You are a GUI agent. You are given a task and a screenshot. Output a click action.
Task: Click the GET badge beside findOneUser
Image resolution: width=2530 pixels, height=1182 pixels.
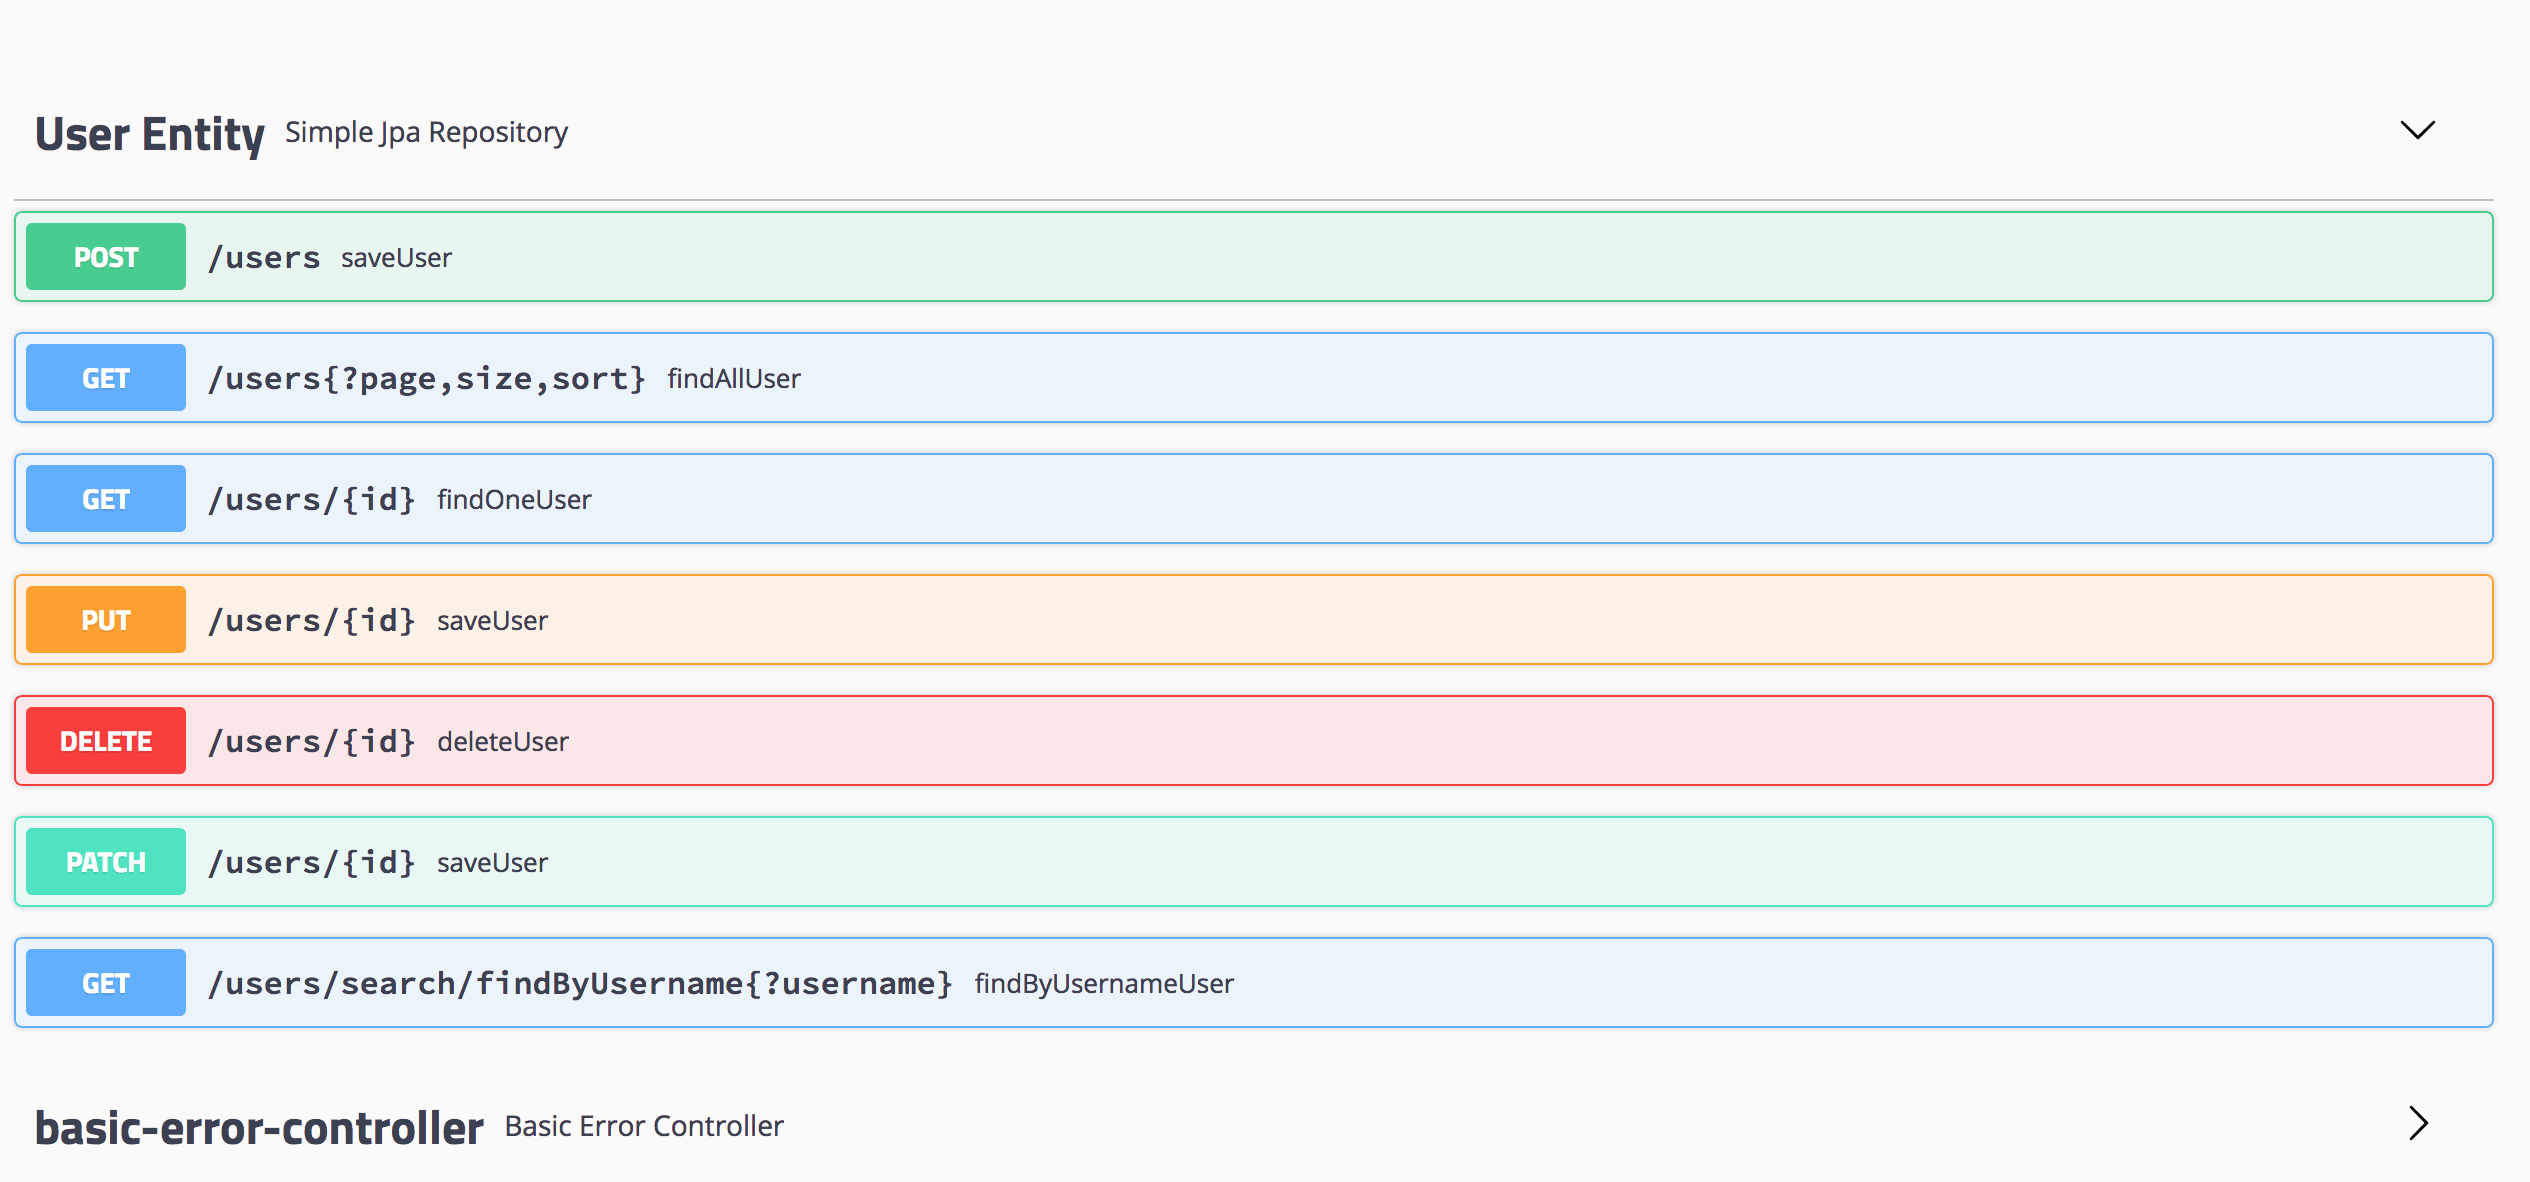[105, 498]
